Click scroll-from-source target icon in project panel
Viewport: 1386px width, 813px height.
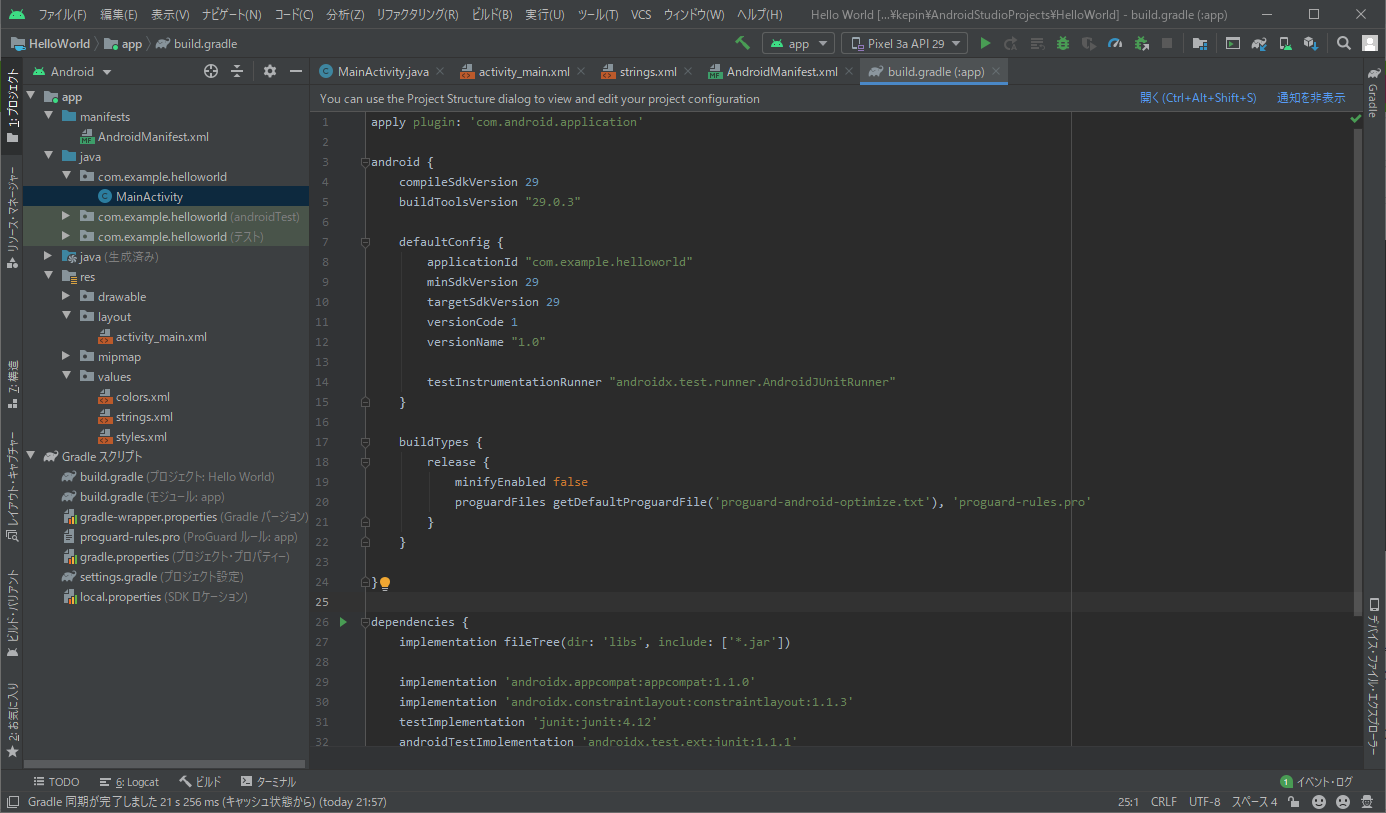tap(211, 71)
